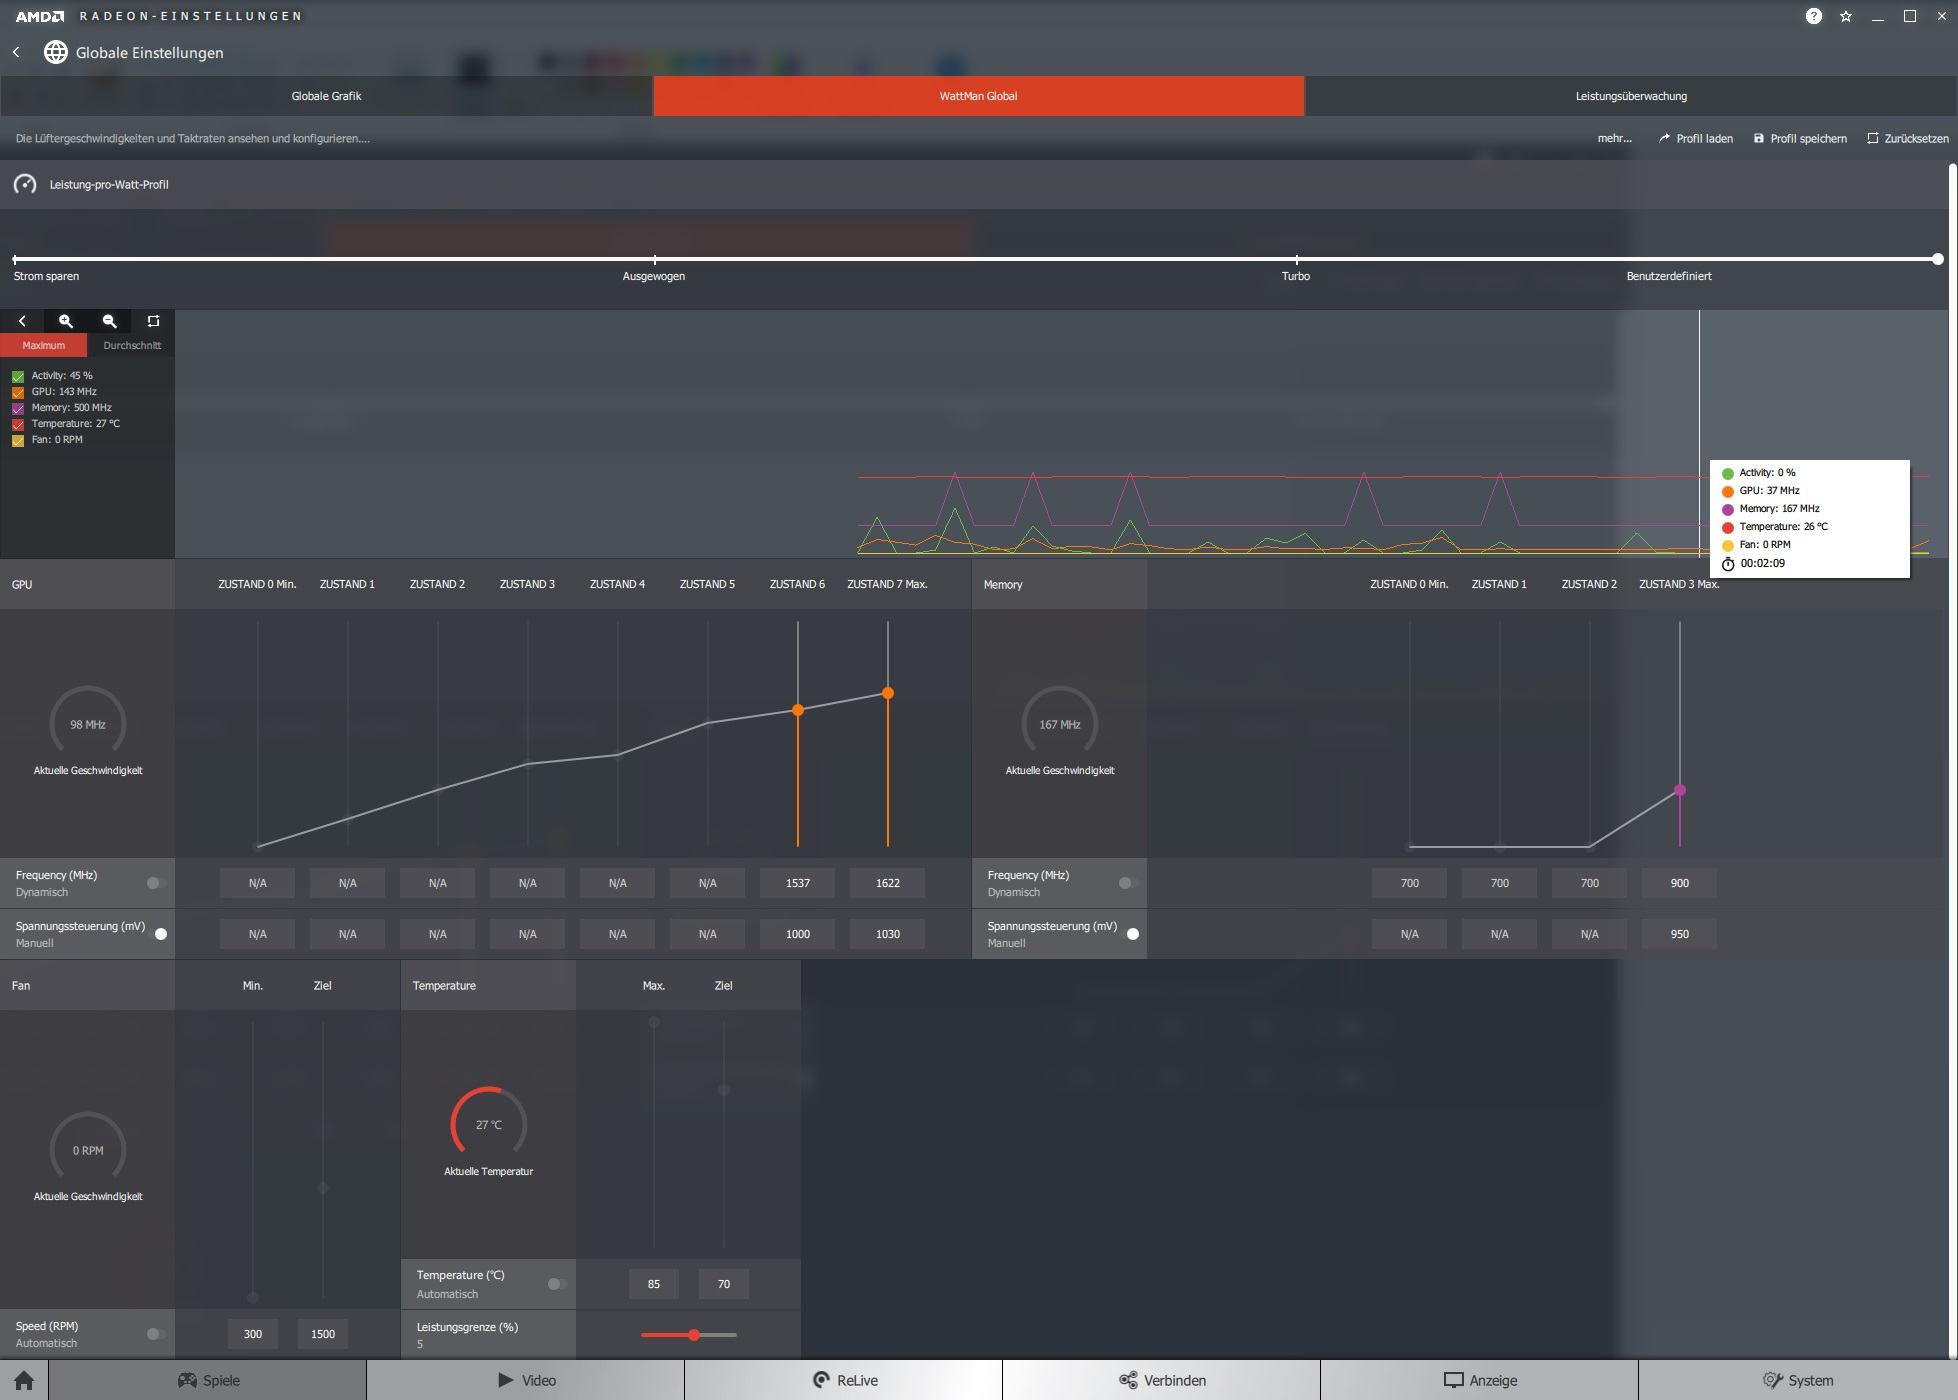Open the ReLive section
The image size is (1958, 1400).
[844, 1380]
